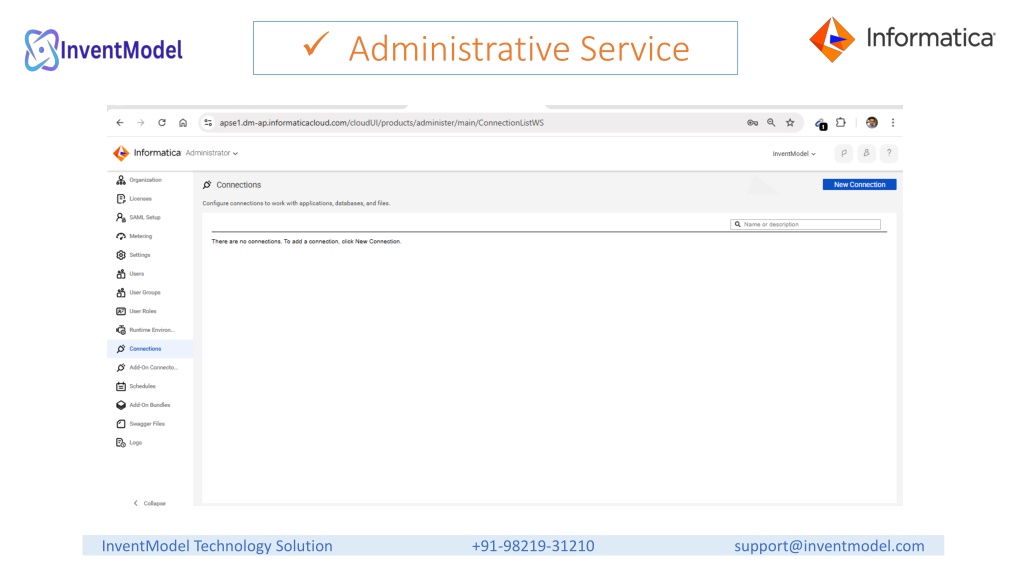Open the user profile icon in header
1024x576 pixels.
coord(867,153)
